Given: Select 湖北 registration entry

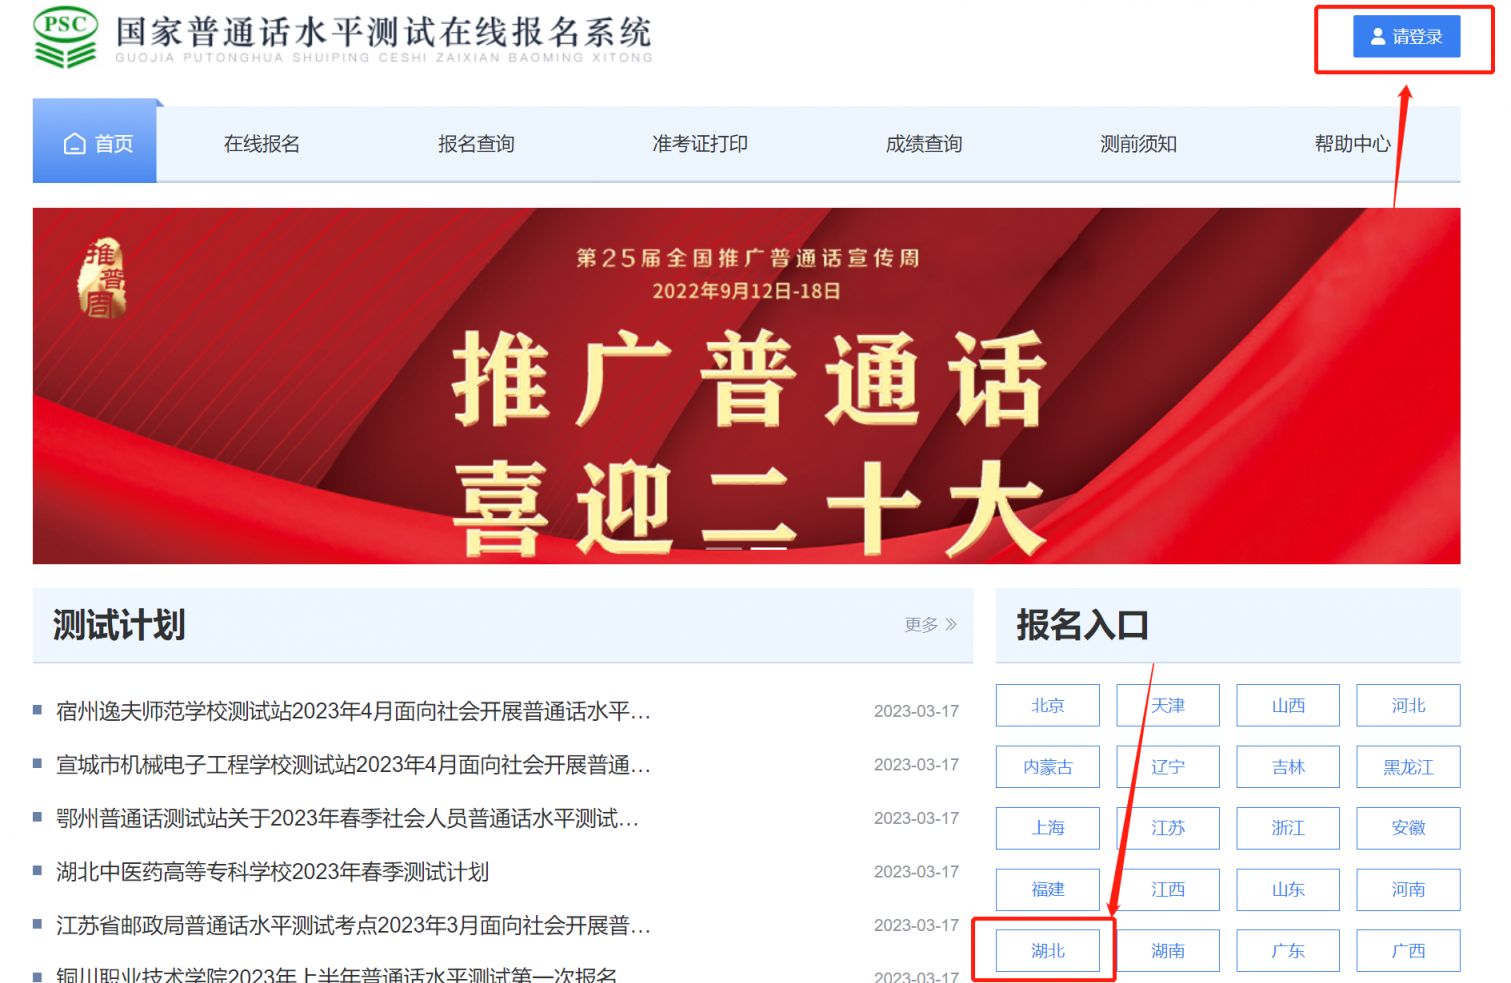Looking at the screenshot, I should pos(1047,951).
